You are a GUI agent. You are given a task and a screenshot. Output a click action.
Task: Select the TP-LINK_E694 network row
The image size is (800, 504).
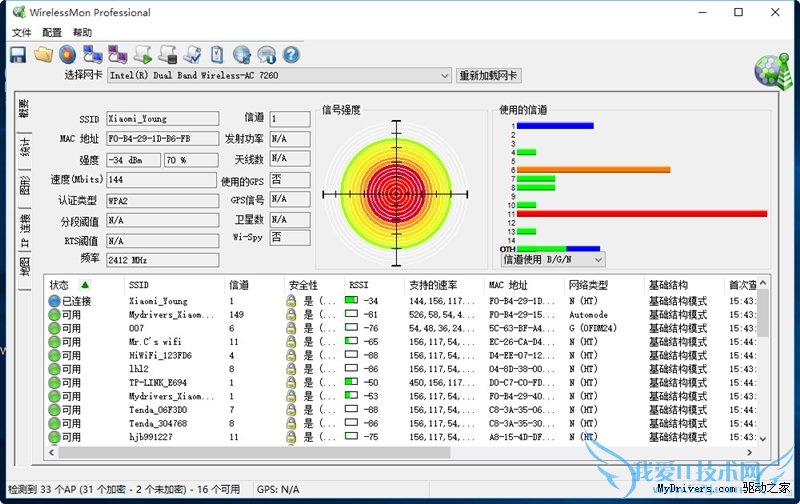coord(158,383)
